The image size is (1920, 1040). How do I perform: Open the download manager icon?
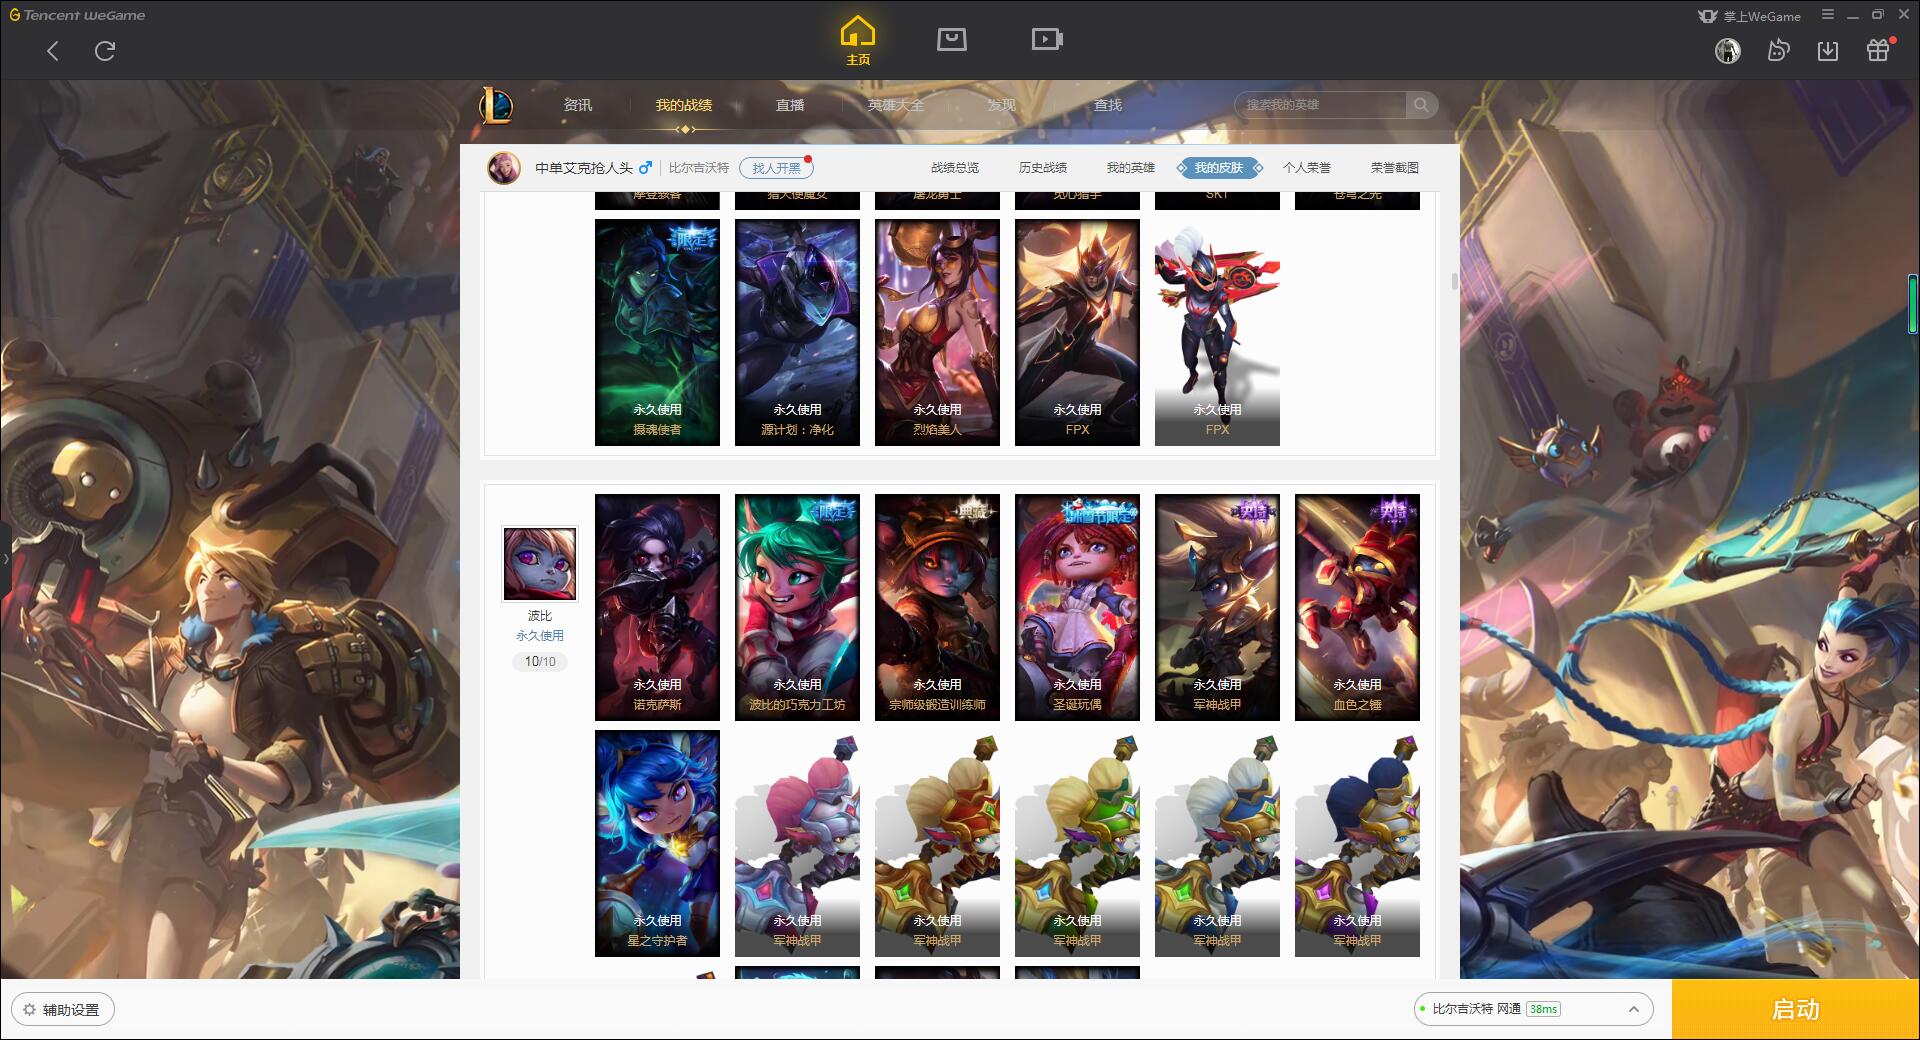coord(1828,51)
